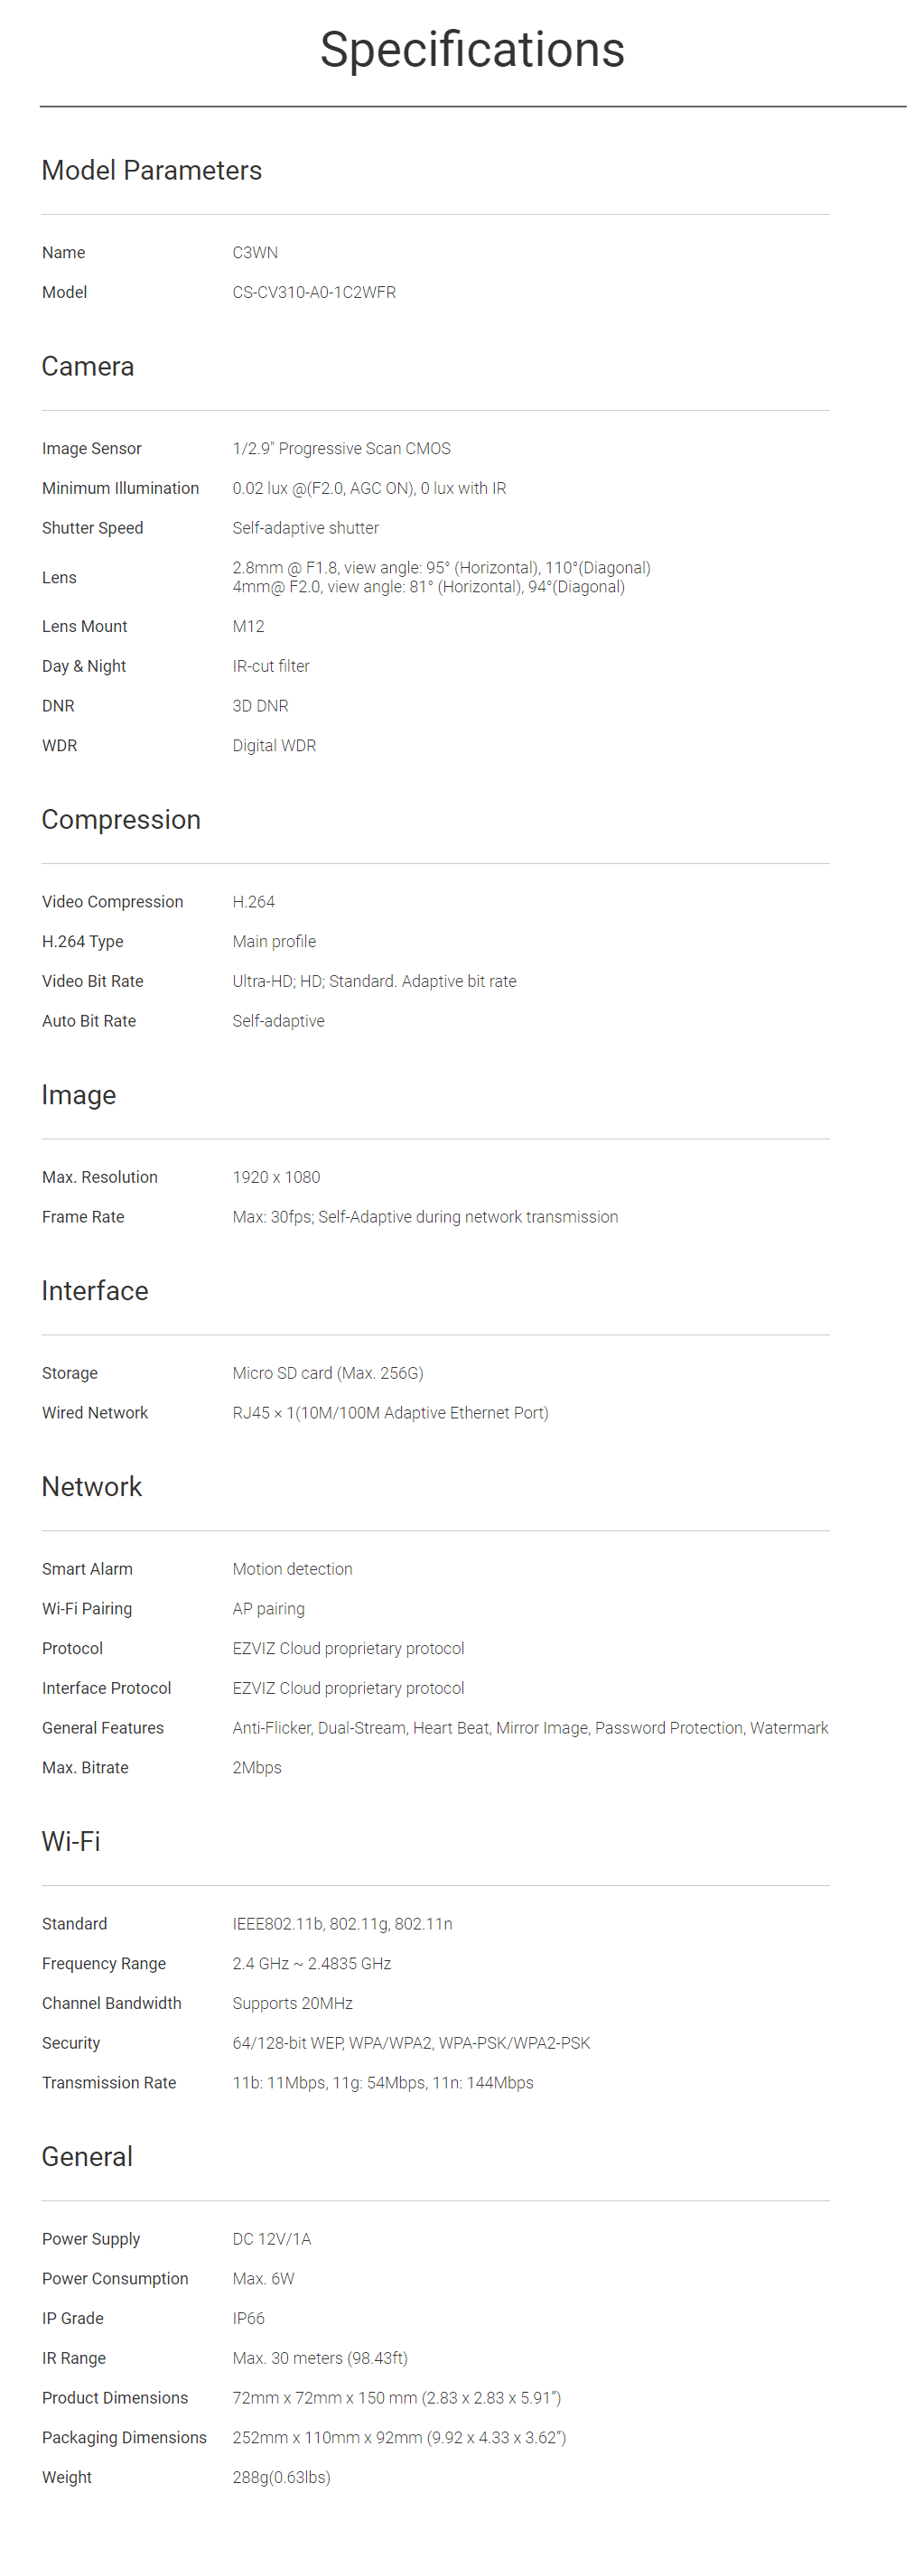
Task: Click the model number CS-CV310-A0-1C2WFR
Action: pyautogui.click(x=314, y=293)
